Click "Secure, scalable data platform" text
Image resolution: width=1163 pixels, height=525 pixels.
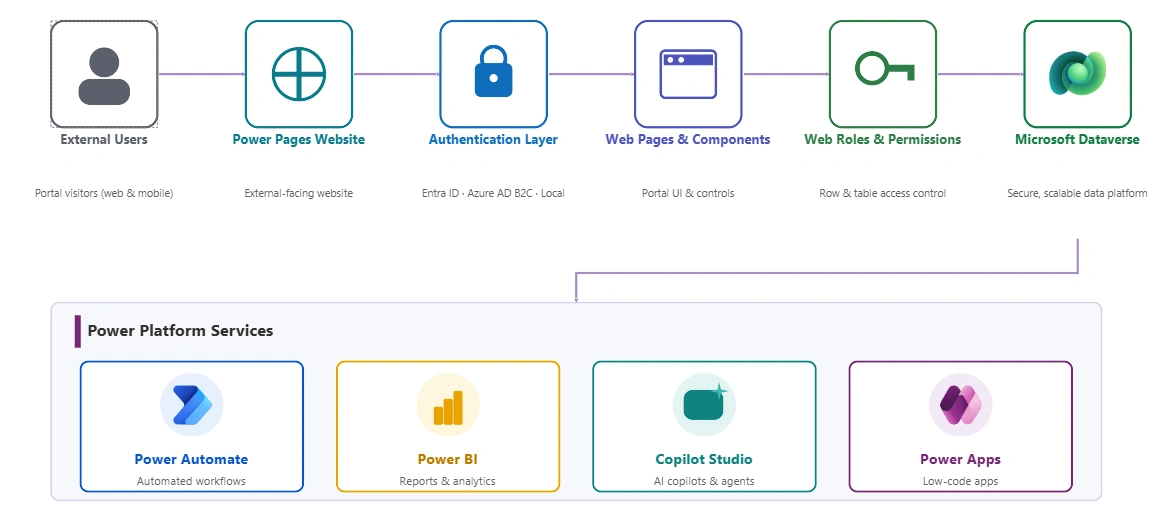pyautogui.click(x=1078, y=194)
